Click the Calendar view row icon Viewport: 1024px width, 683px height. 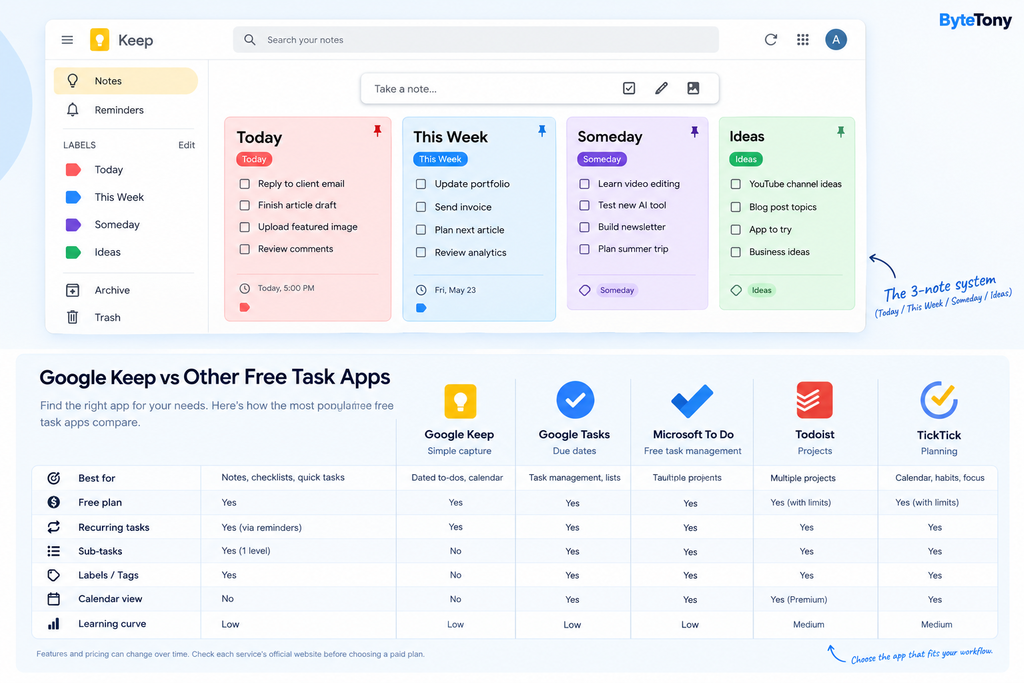tap(54, 599)
